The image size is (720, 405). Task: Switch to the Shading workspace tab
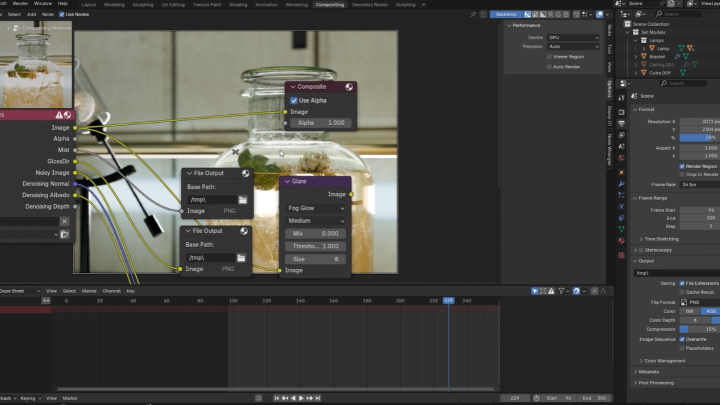(x=238, y=5)
